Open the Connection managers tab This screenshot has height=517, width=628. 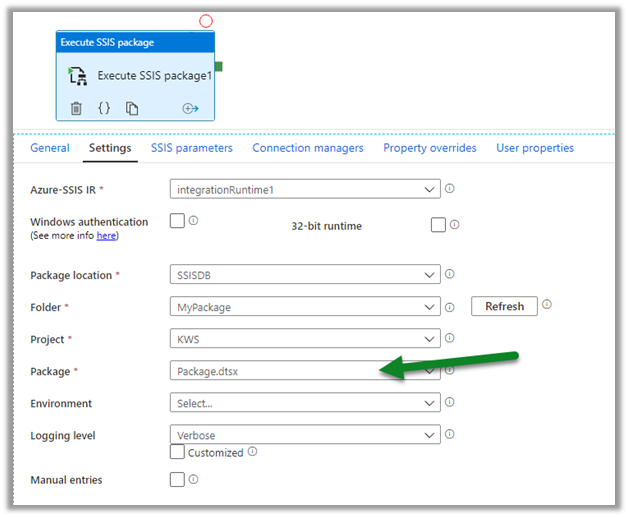tap(308, 148)
